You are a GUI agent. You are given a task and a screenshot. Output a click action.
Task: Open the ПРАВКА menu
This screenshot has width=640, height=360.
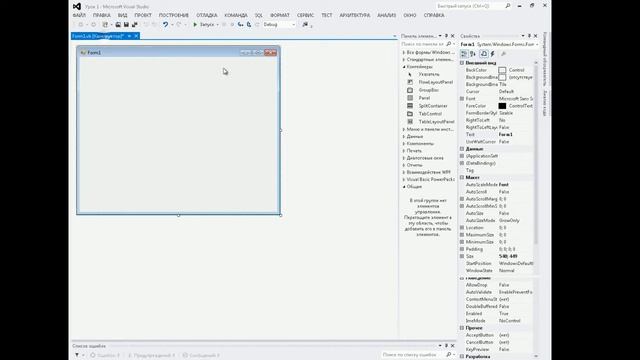[x=102, y=15]
